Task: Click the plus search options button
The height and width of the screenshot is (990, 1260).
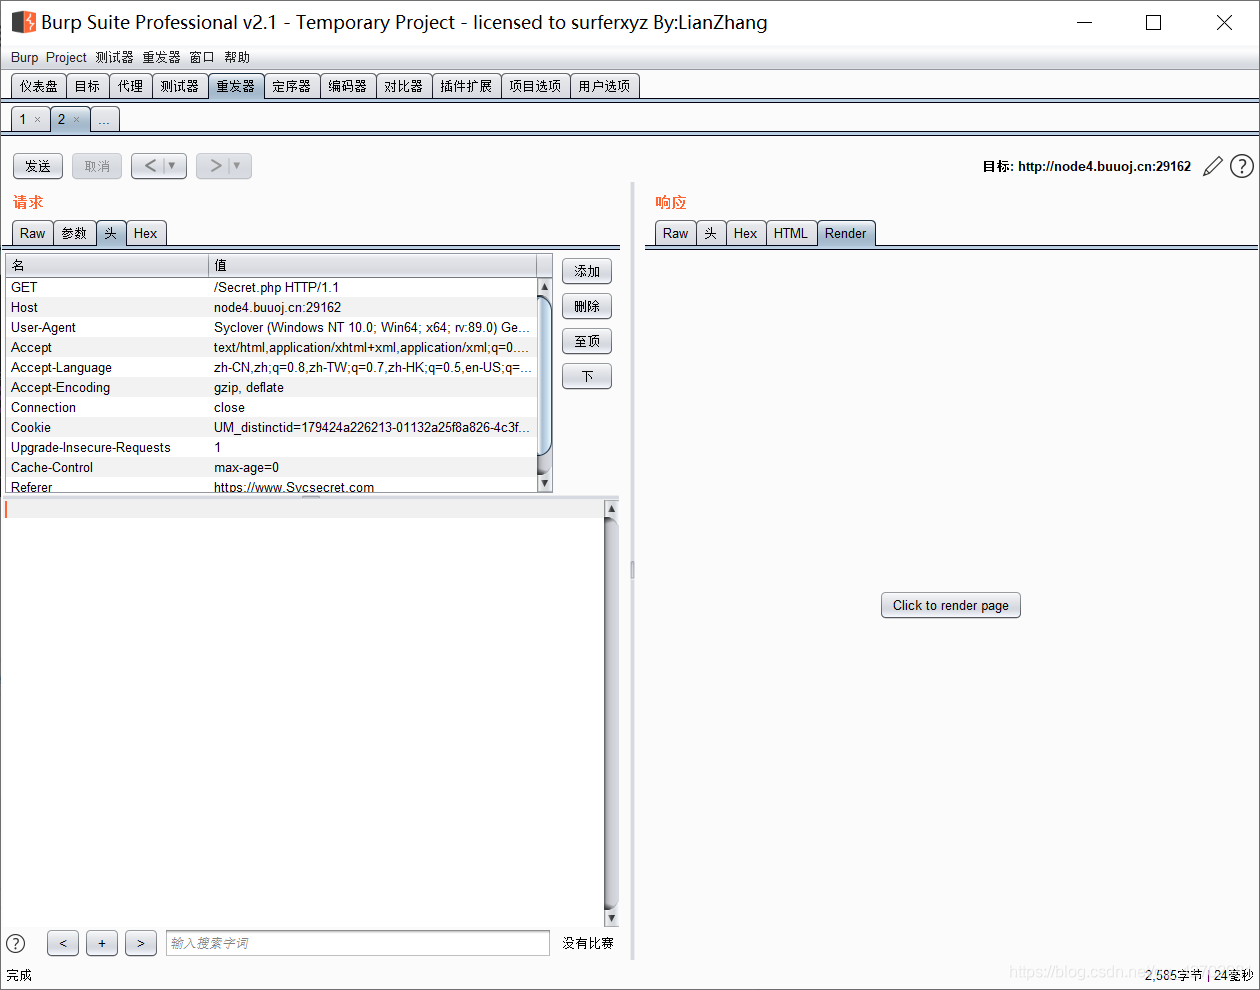Action: [102, 943]
